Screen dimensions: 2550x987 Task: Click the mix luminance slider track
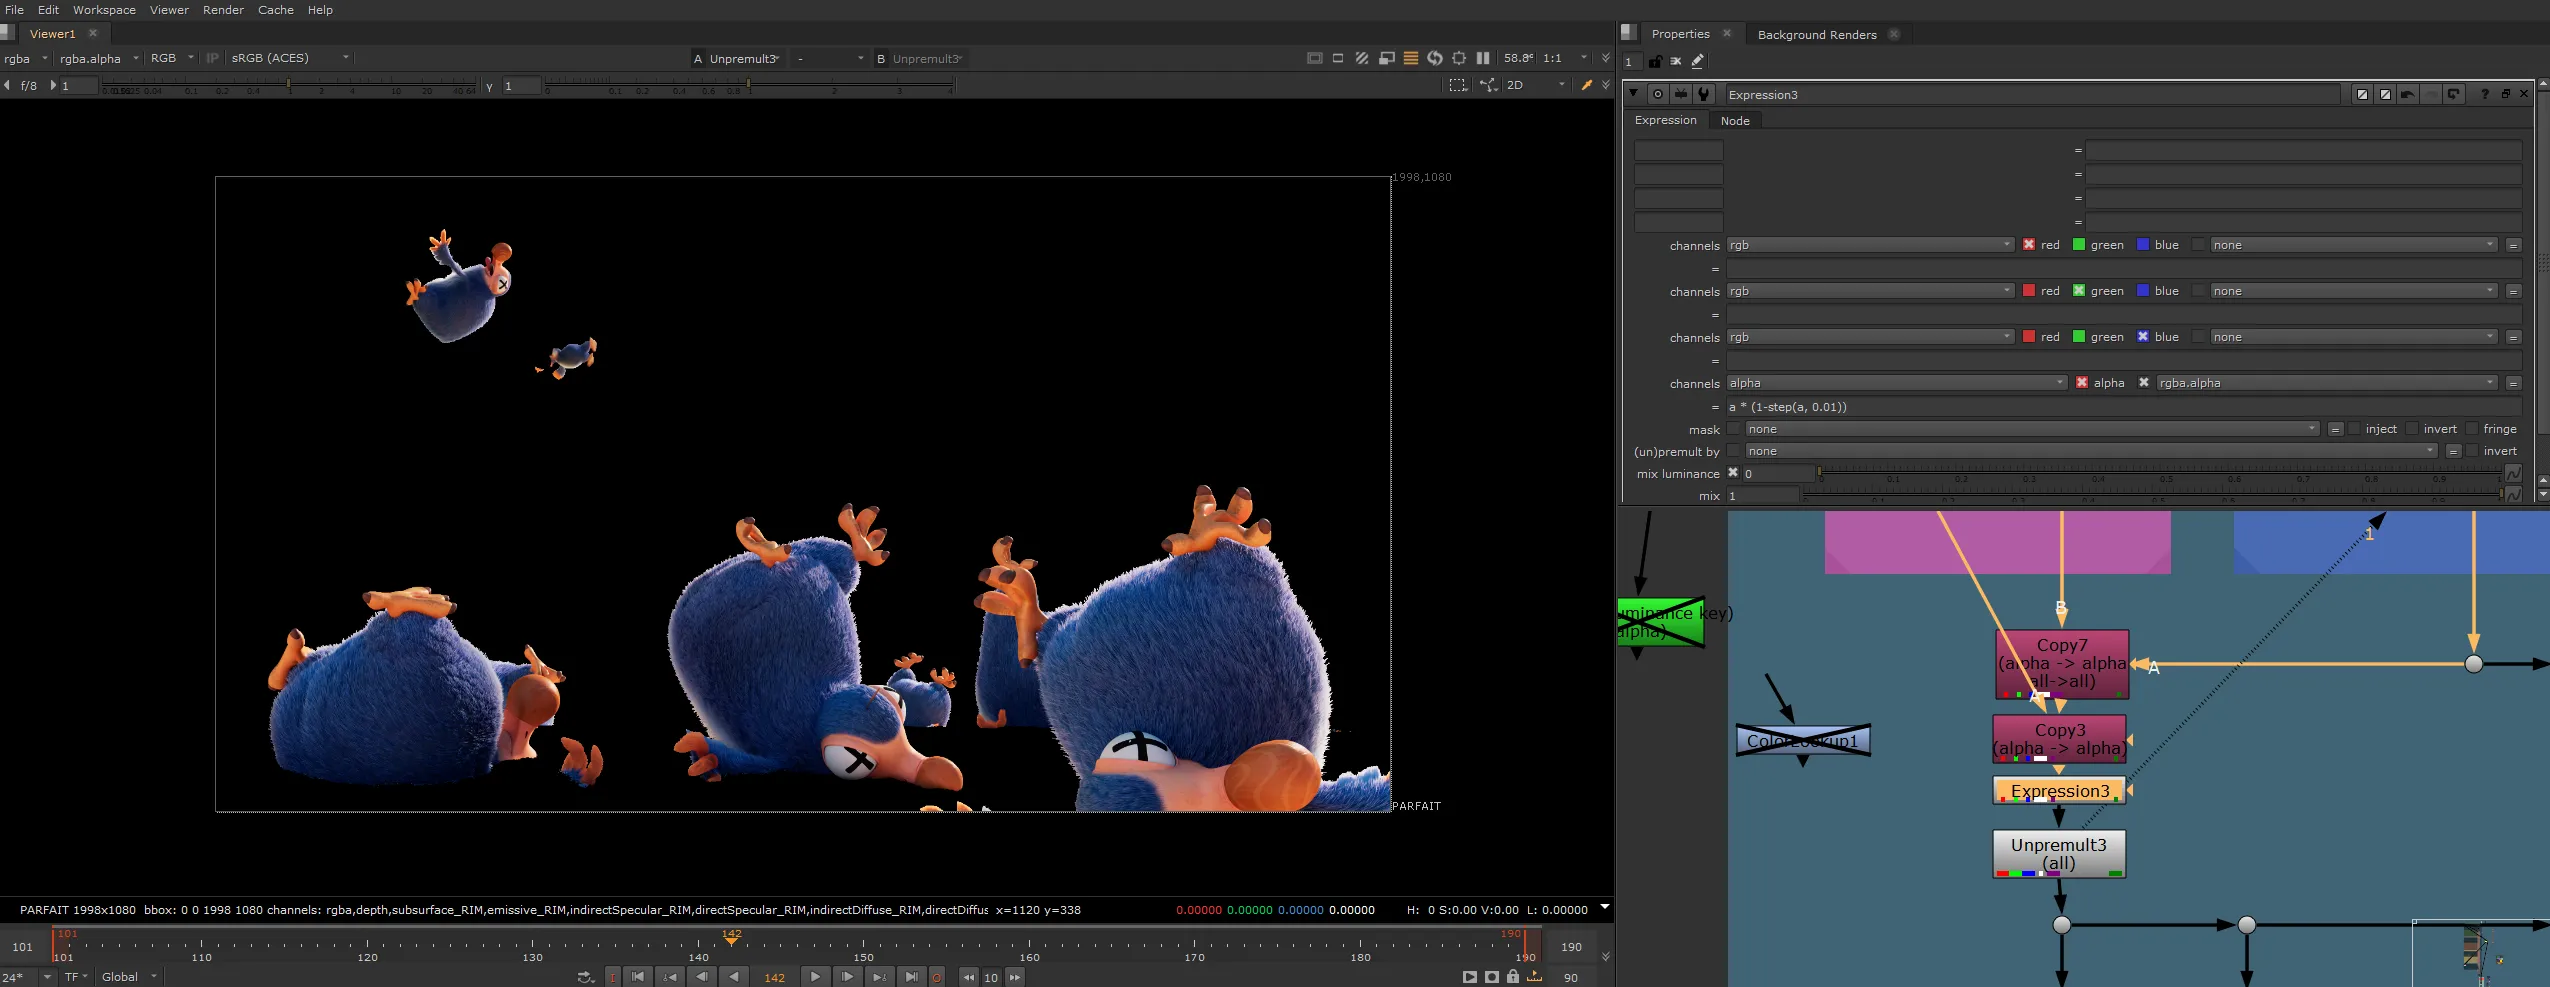pos(2160,473)
